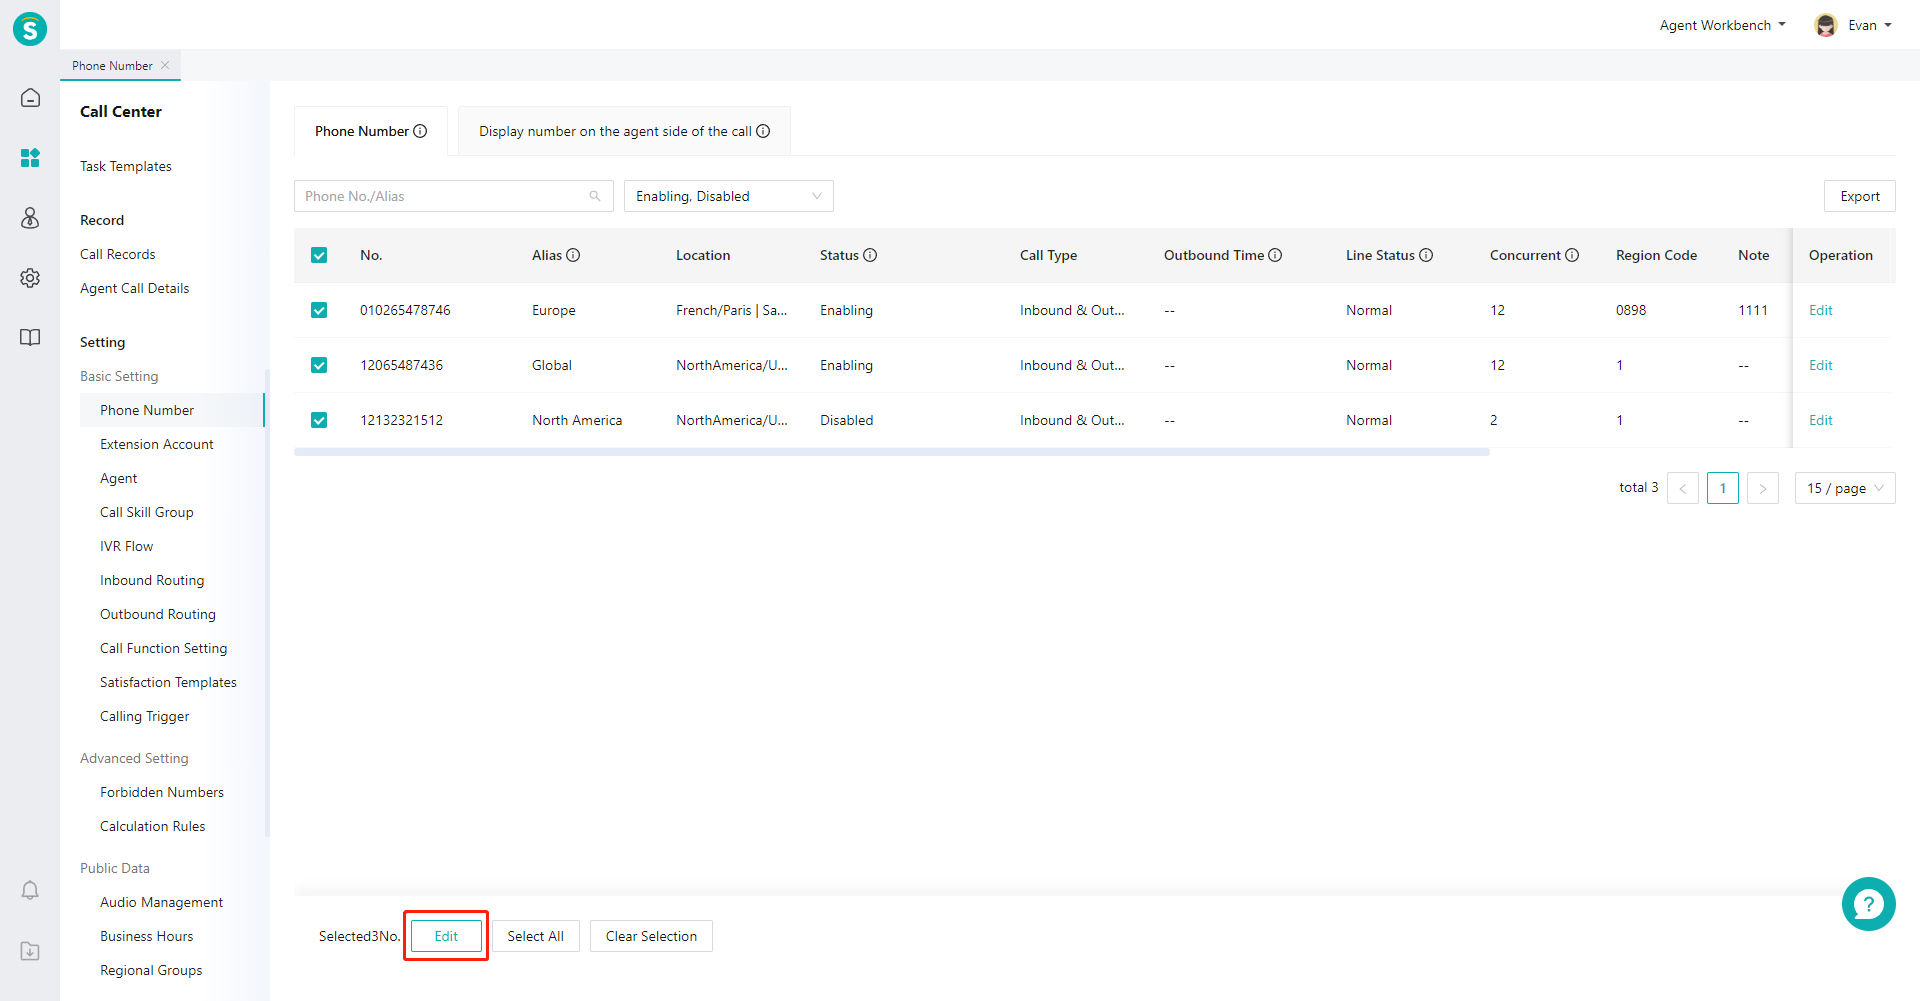Click the help chat bubble icon
Screen dimensions: 1920x1001
[1868, 904]
